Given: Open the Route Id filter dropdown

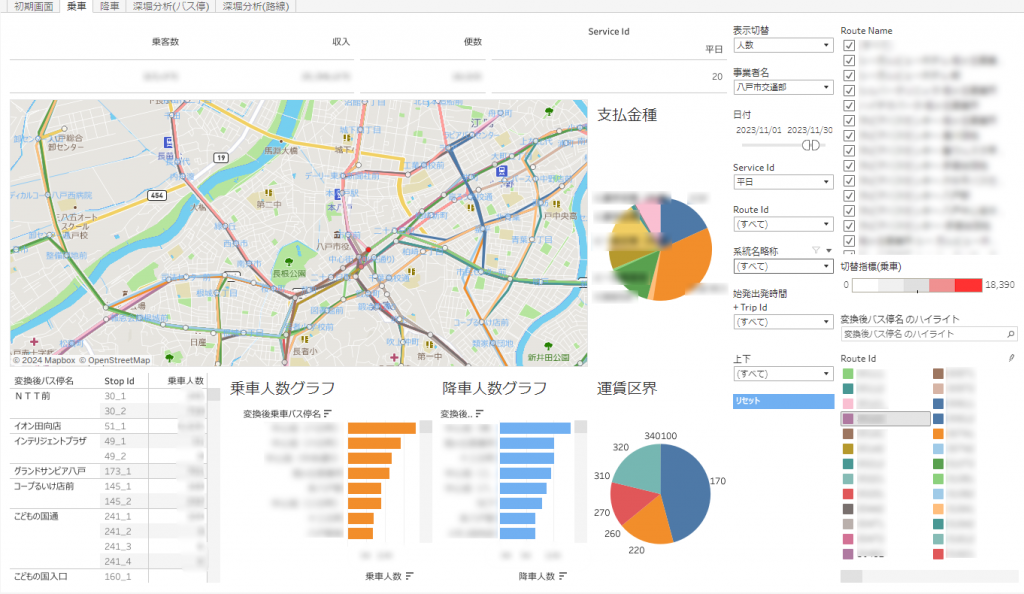Looking at the screenshot, I should [783, 224].
